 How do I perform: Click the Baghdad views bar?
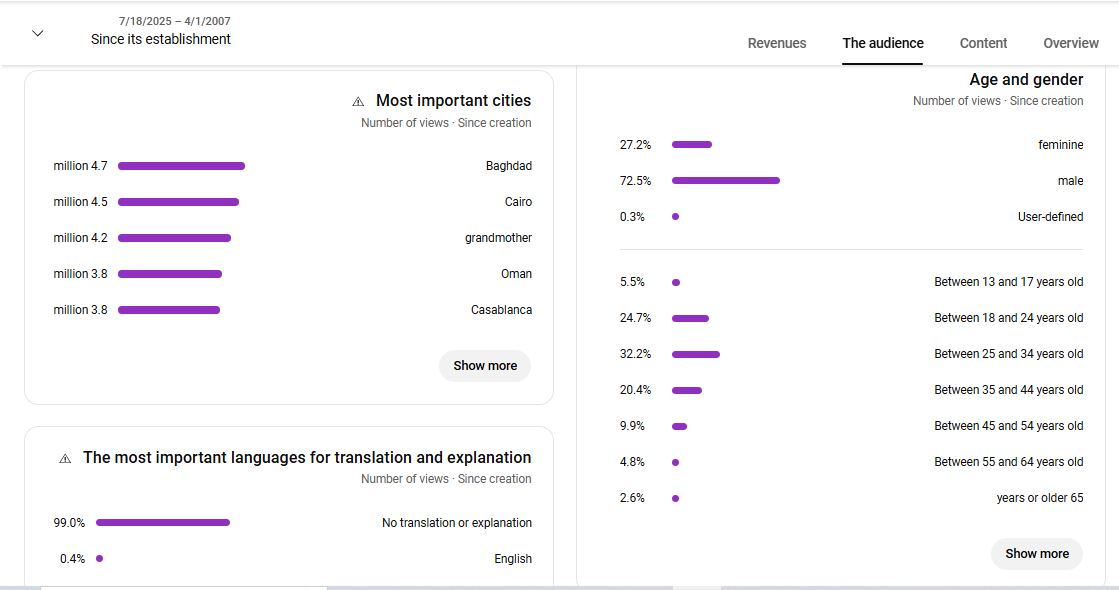pos(181,166)
